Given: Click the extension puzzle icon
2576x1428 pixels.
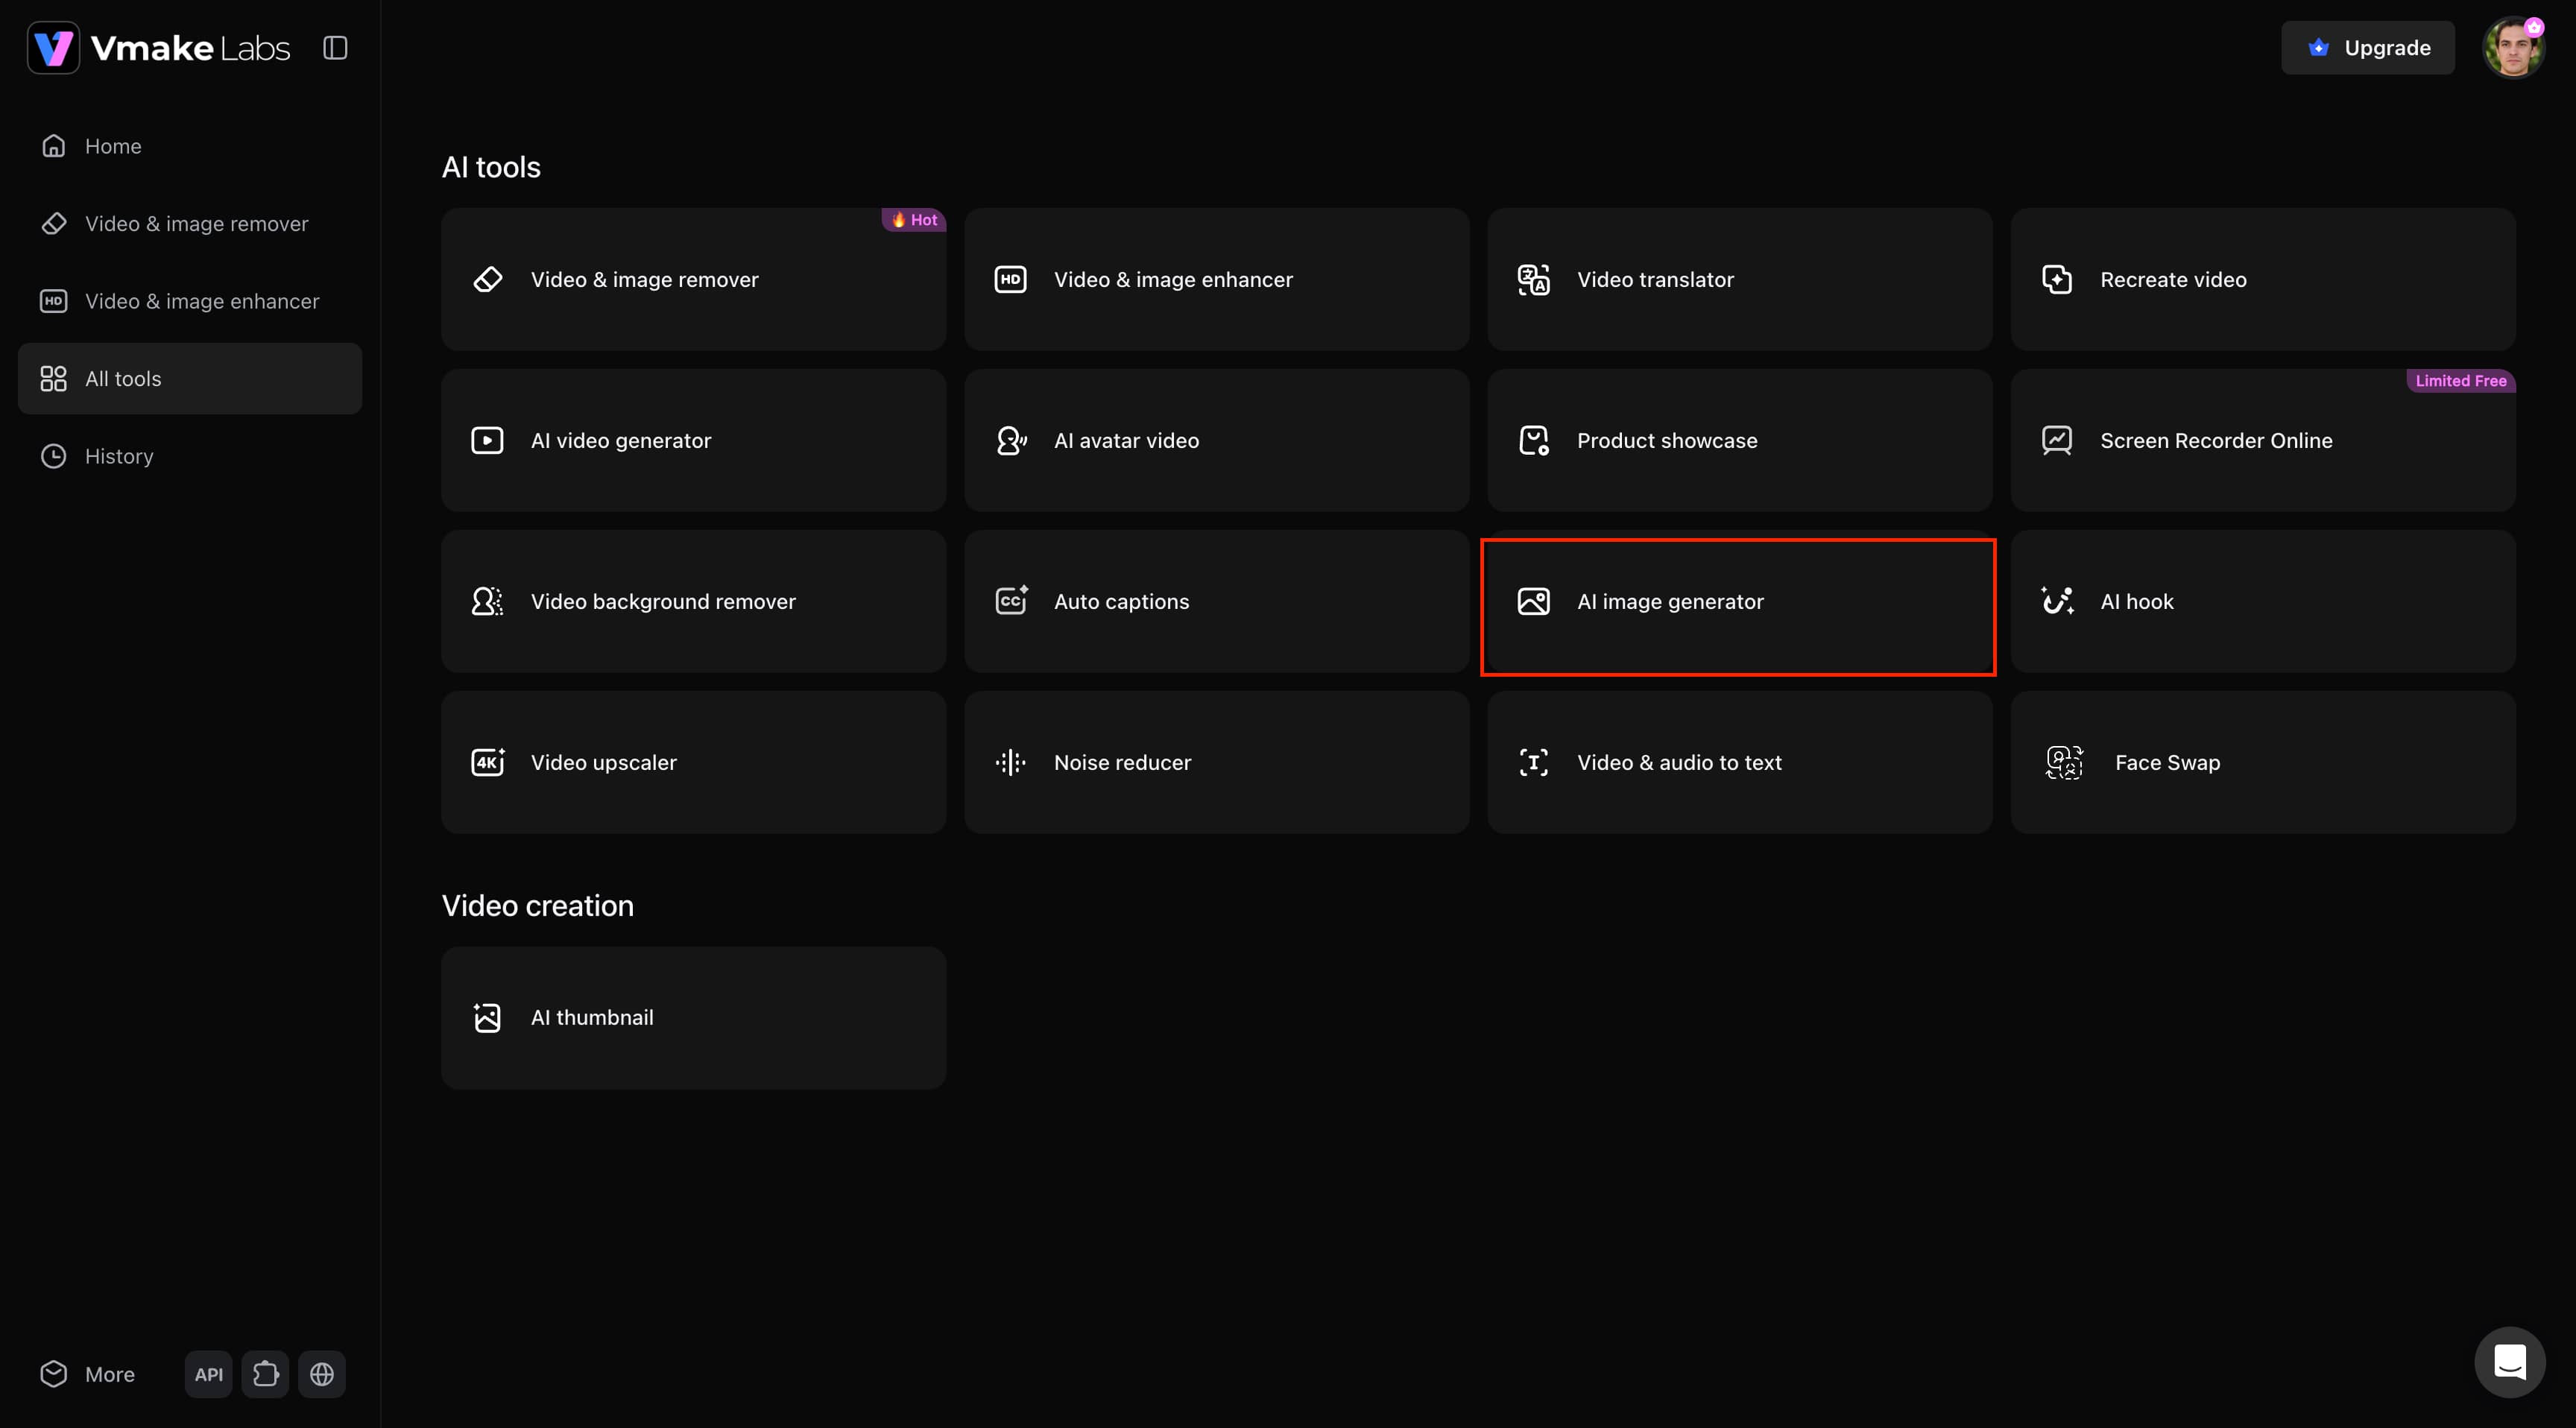Looking at the screenshot, I should point(265,1374).
